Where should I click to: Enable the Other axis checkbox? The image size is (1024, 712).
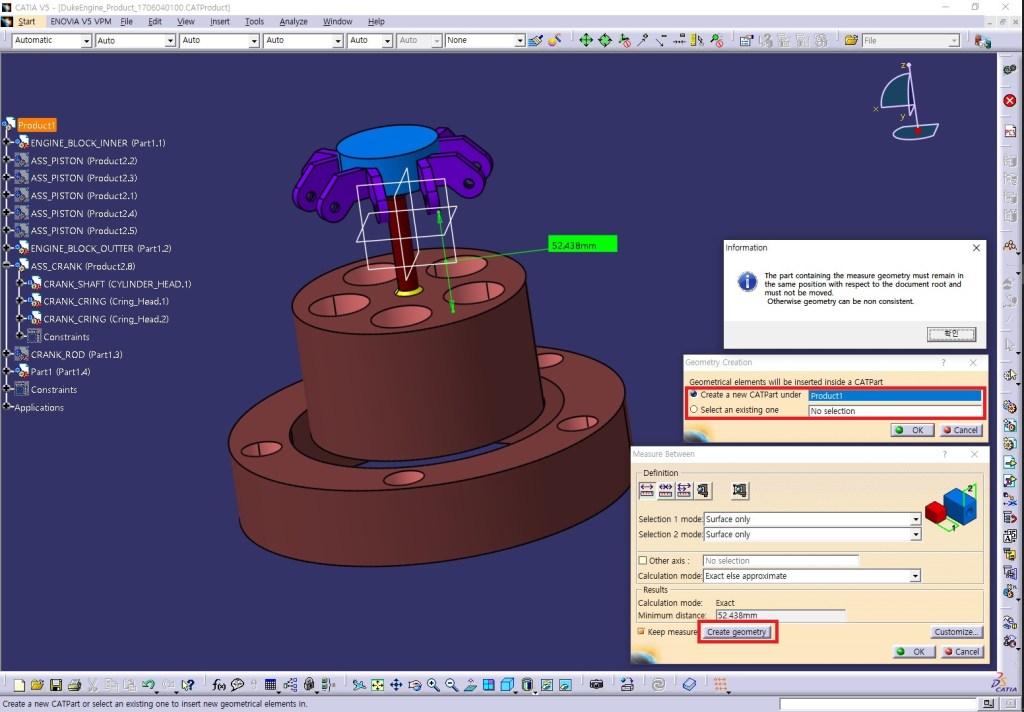tap(643, 560)
